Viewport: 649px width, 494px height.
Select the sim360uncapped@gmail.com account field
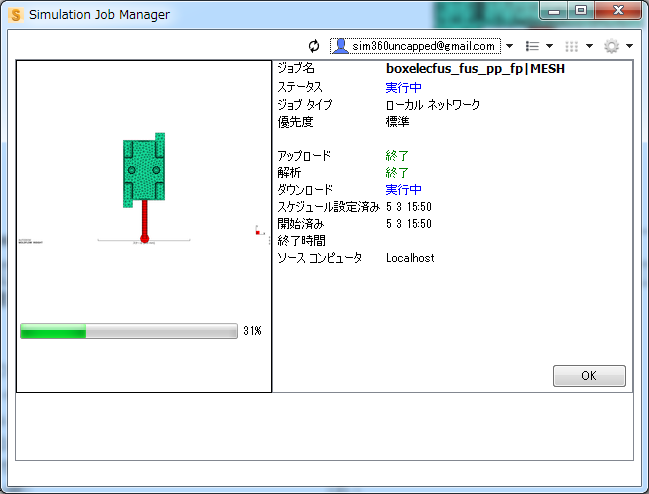[x=415, y=46]
